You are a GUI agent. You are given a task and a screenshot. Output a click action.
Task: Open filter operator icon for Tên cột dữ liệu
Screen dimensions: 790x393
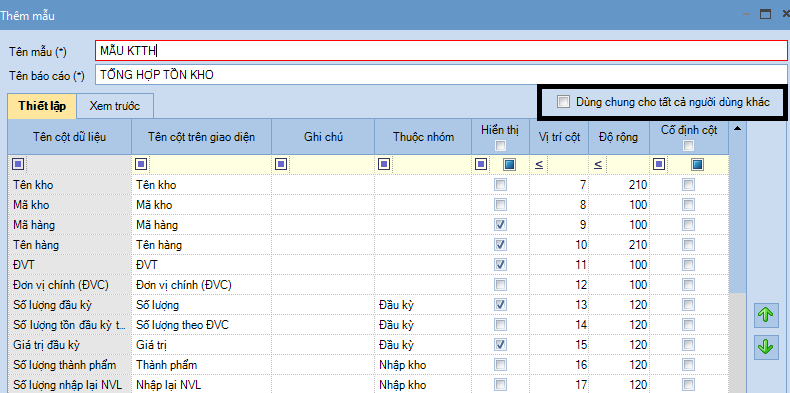[18, 164]
